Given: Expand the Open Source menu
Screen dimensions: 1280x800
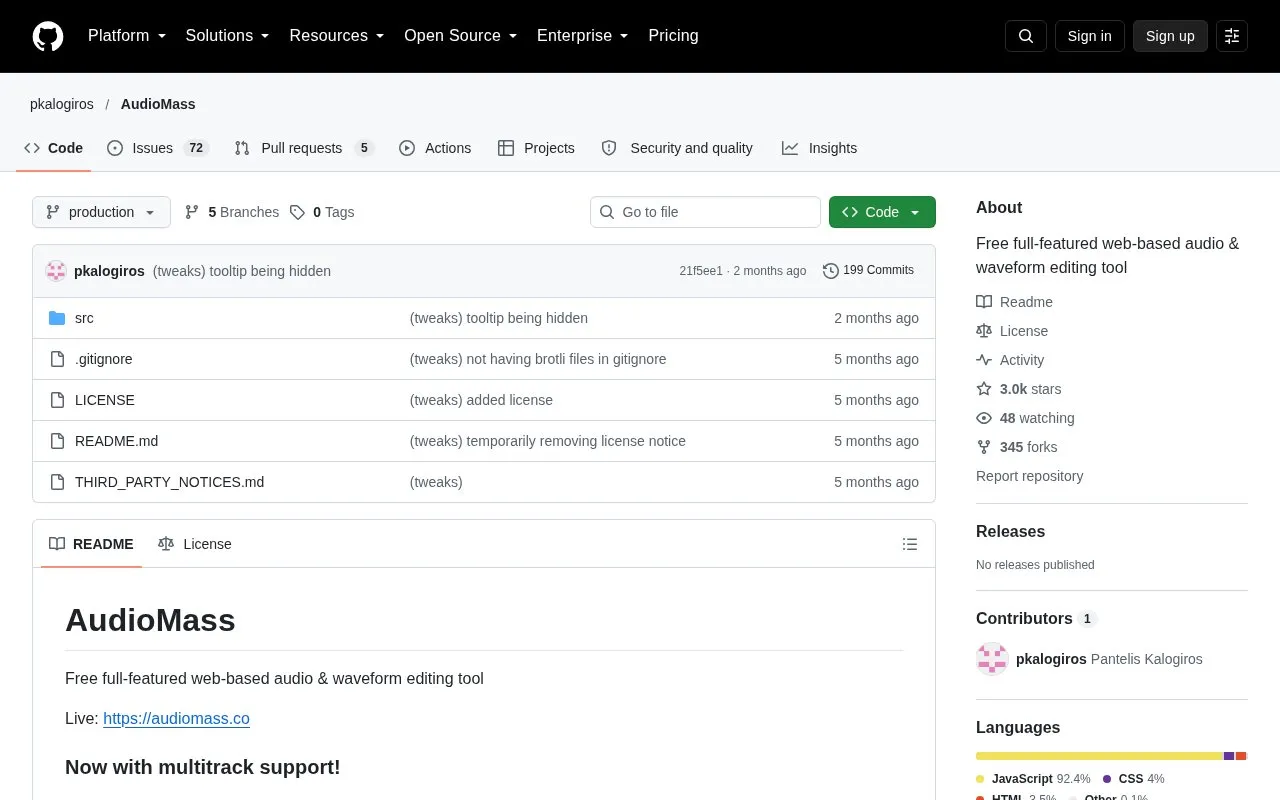Looking at the screenshot, I should coord(461,36).
